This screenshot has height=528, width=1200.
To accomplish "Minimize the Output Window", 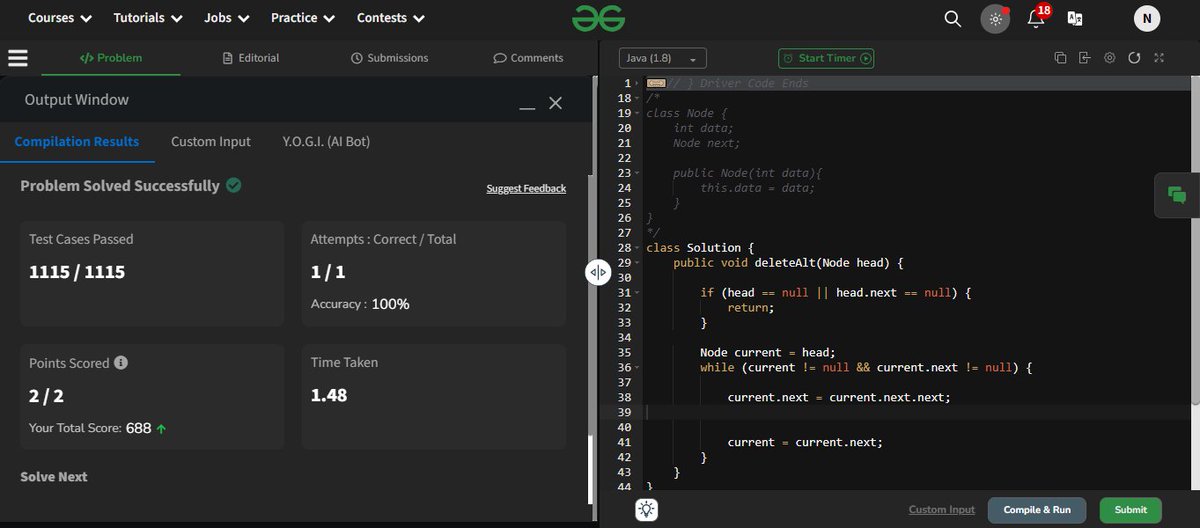I will (x=527, y=106).
